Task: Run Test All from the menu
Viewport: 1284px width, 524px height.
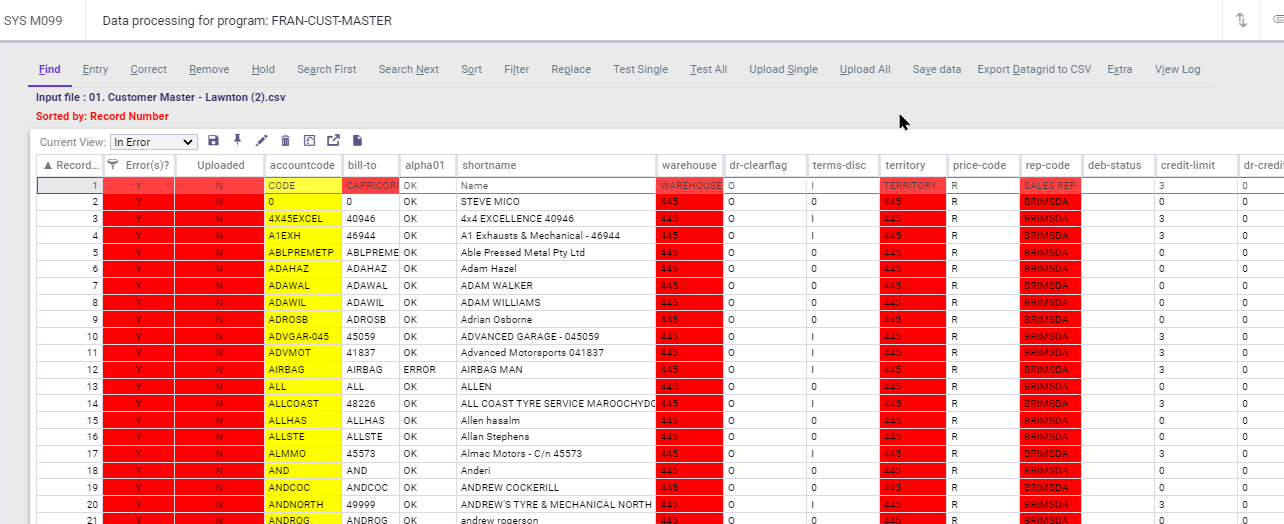Action: coord(709,69)
